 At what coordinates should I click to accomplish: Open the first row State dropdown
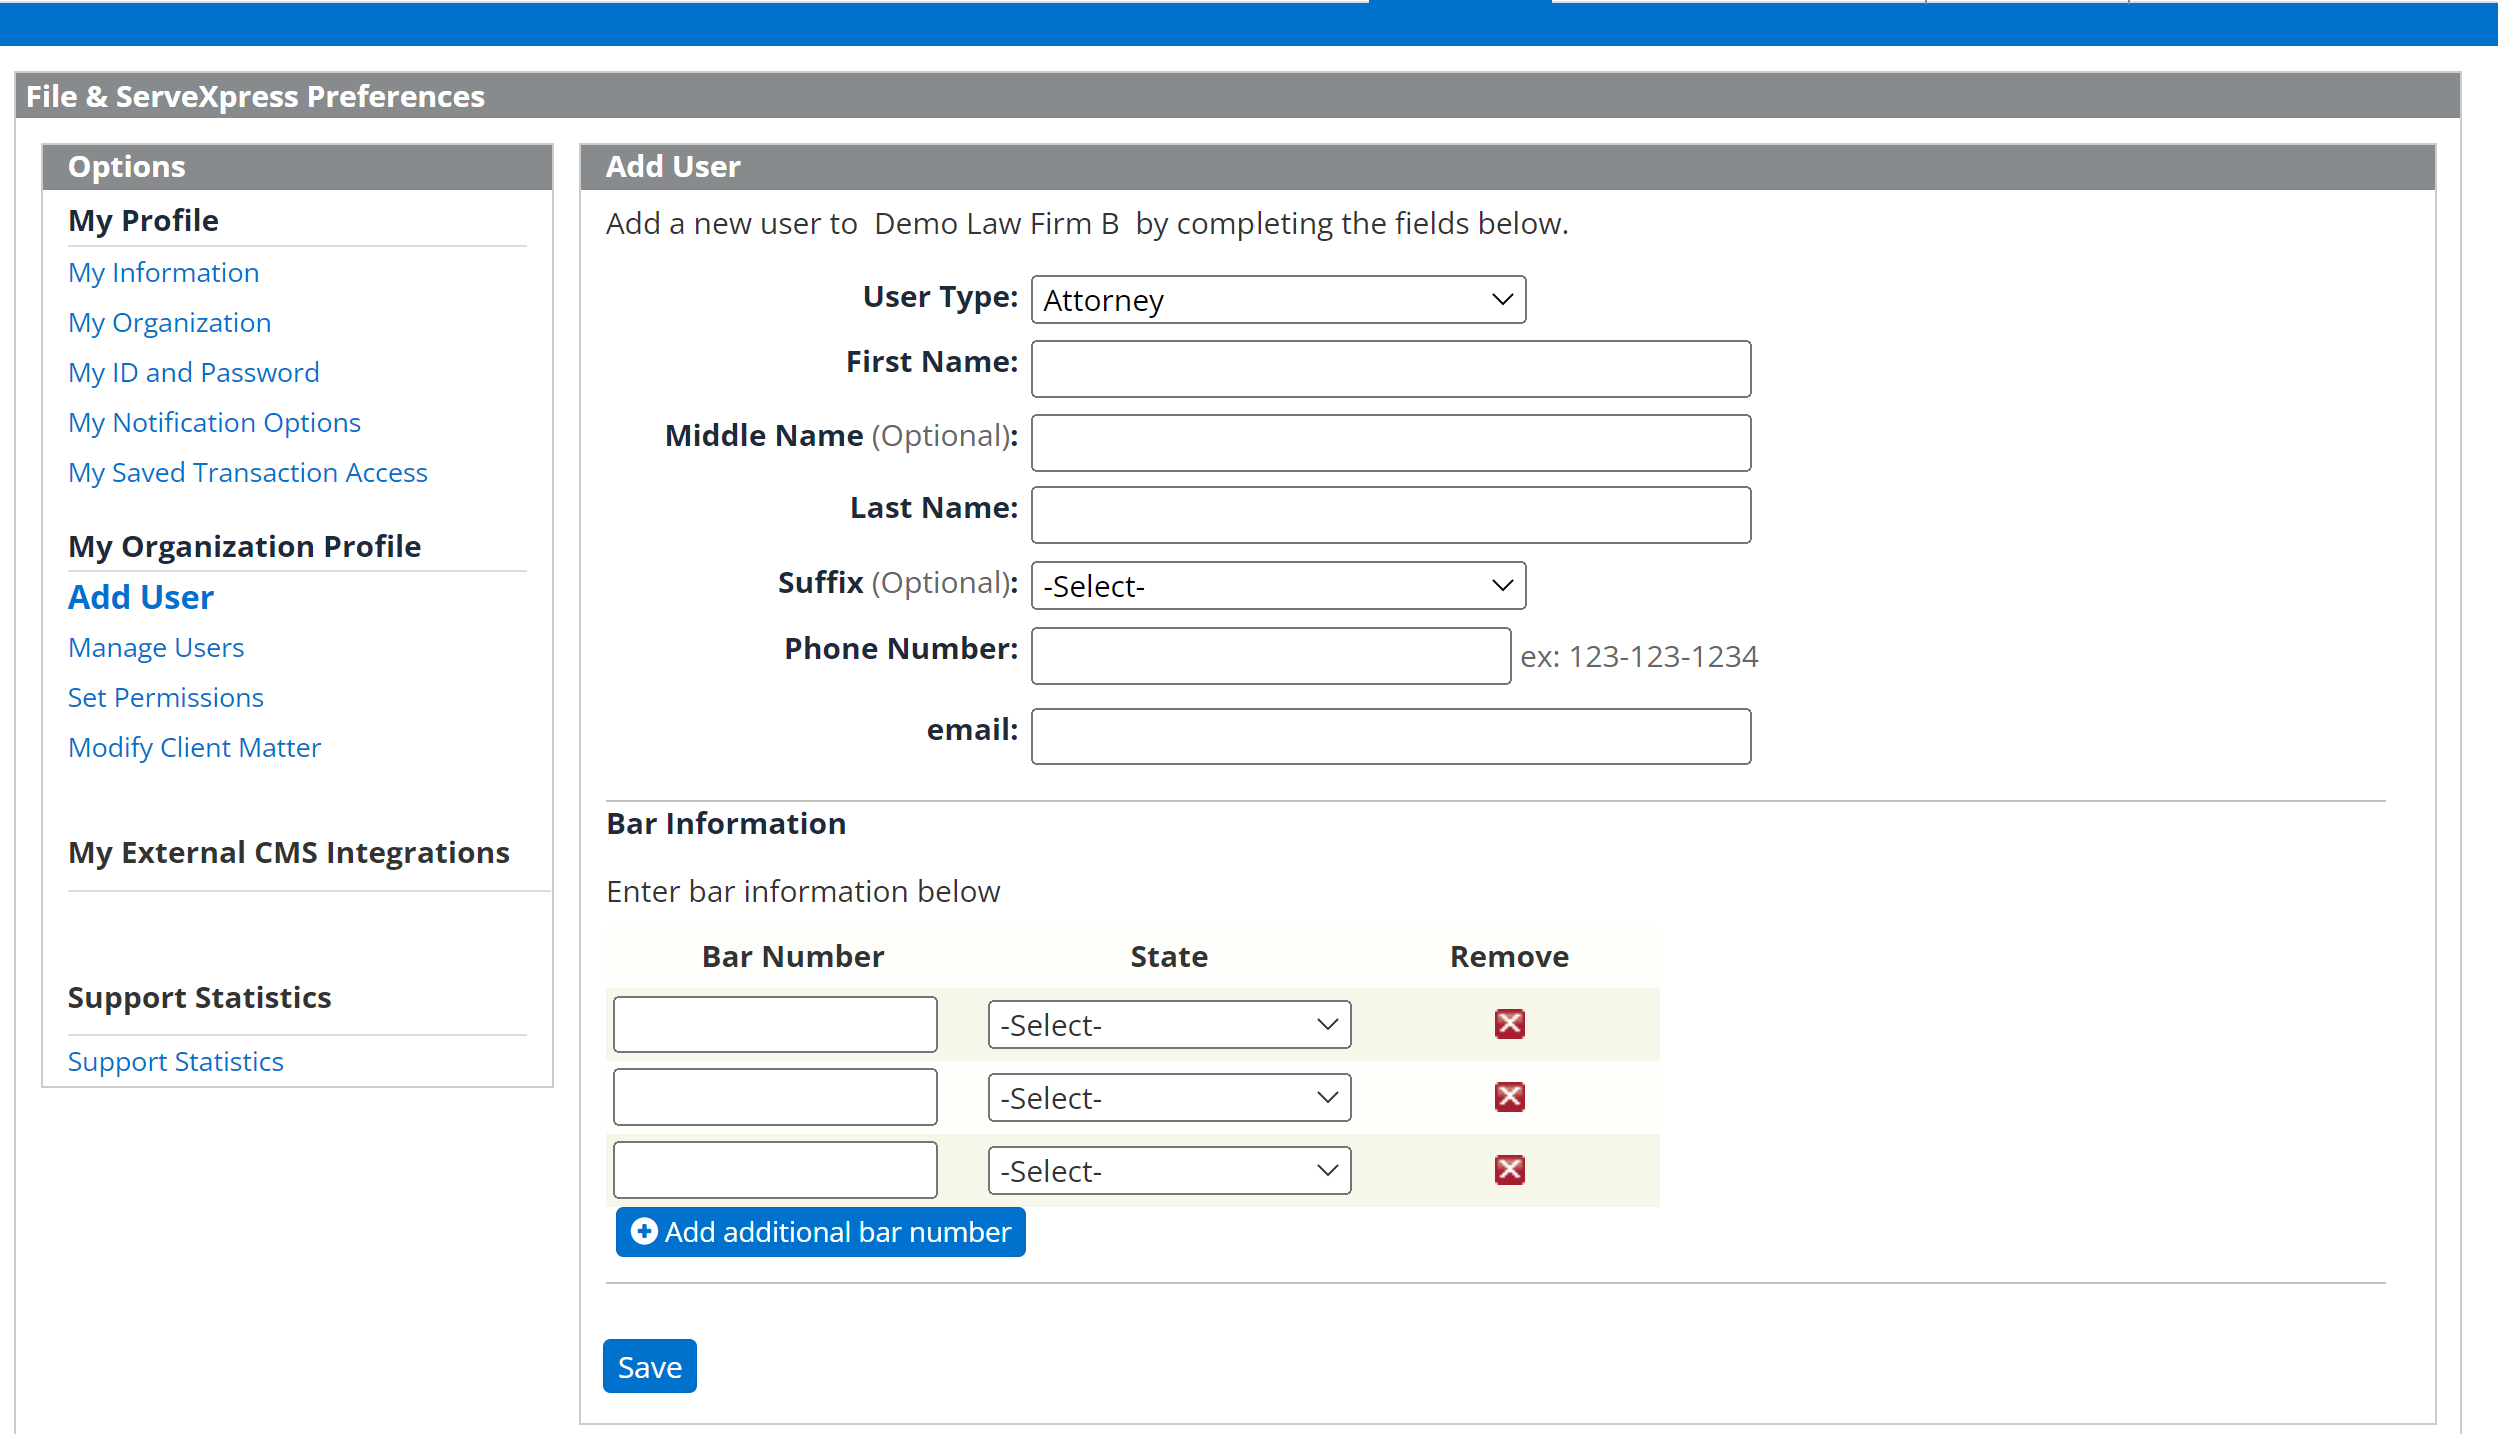point(1169,1025)
